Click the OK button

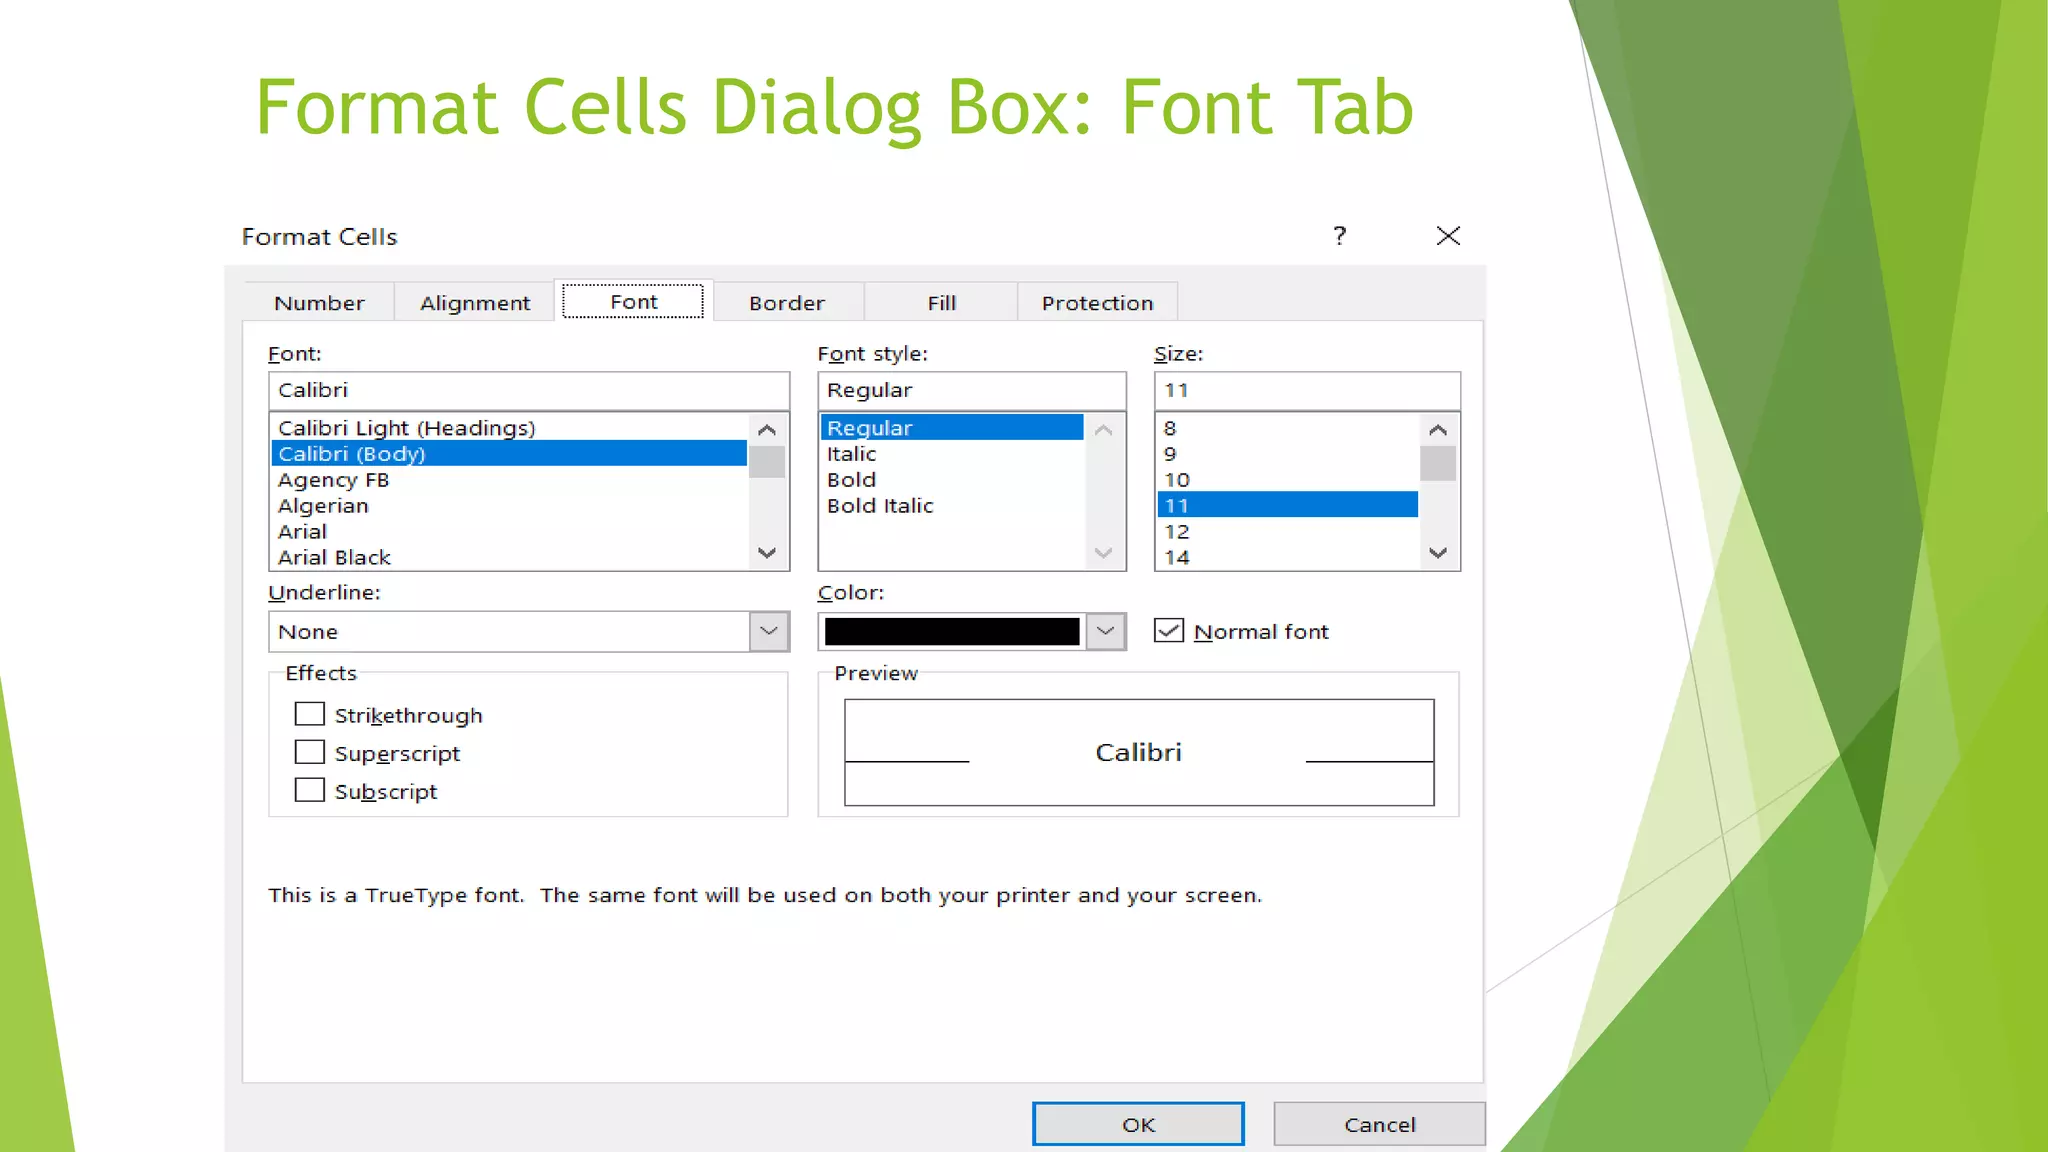click(x=1138, y=1124)
